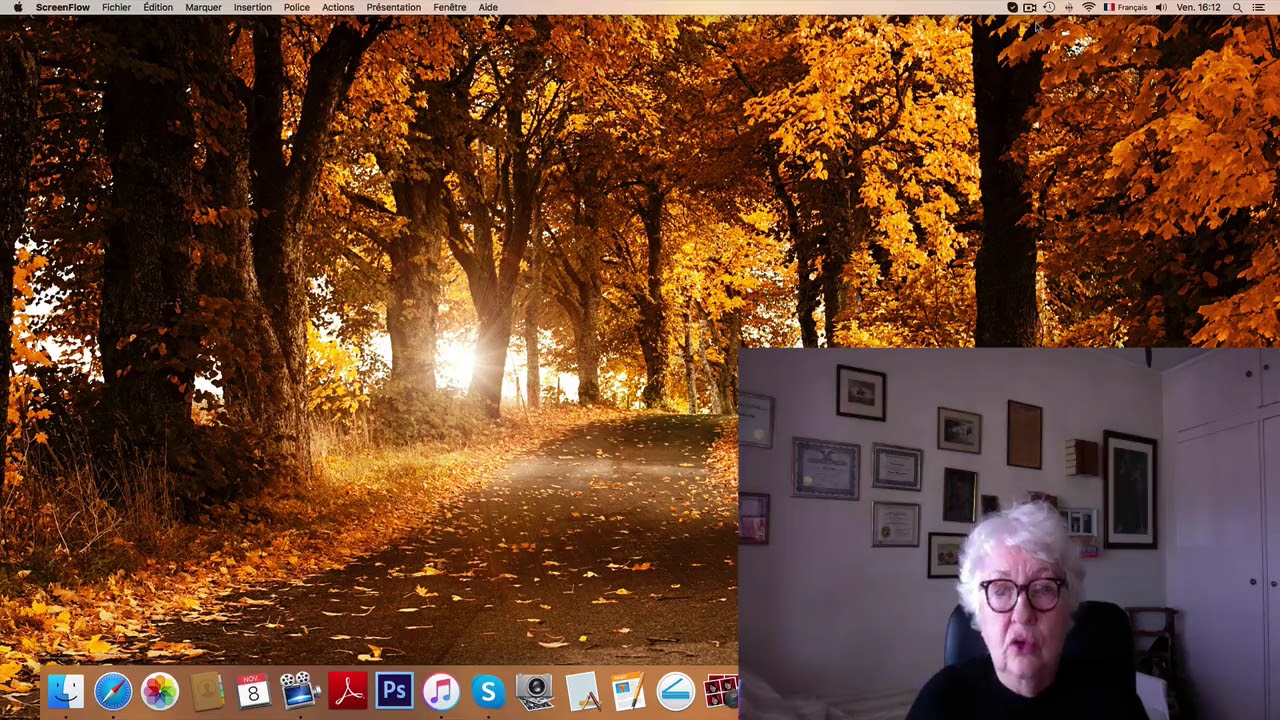Open iTunes from the Dock

(x=441, y=691)
